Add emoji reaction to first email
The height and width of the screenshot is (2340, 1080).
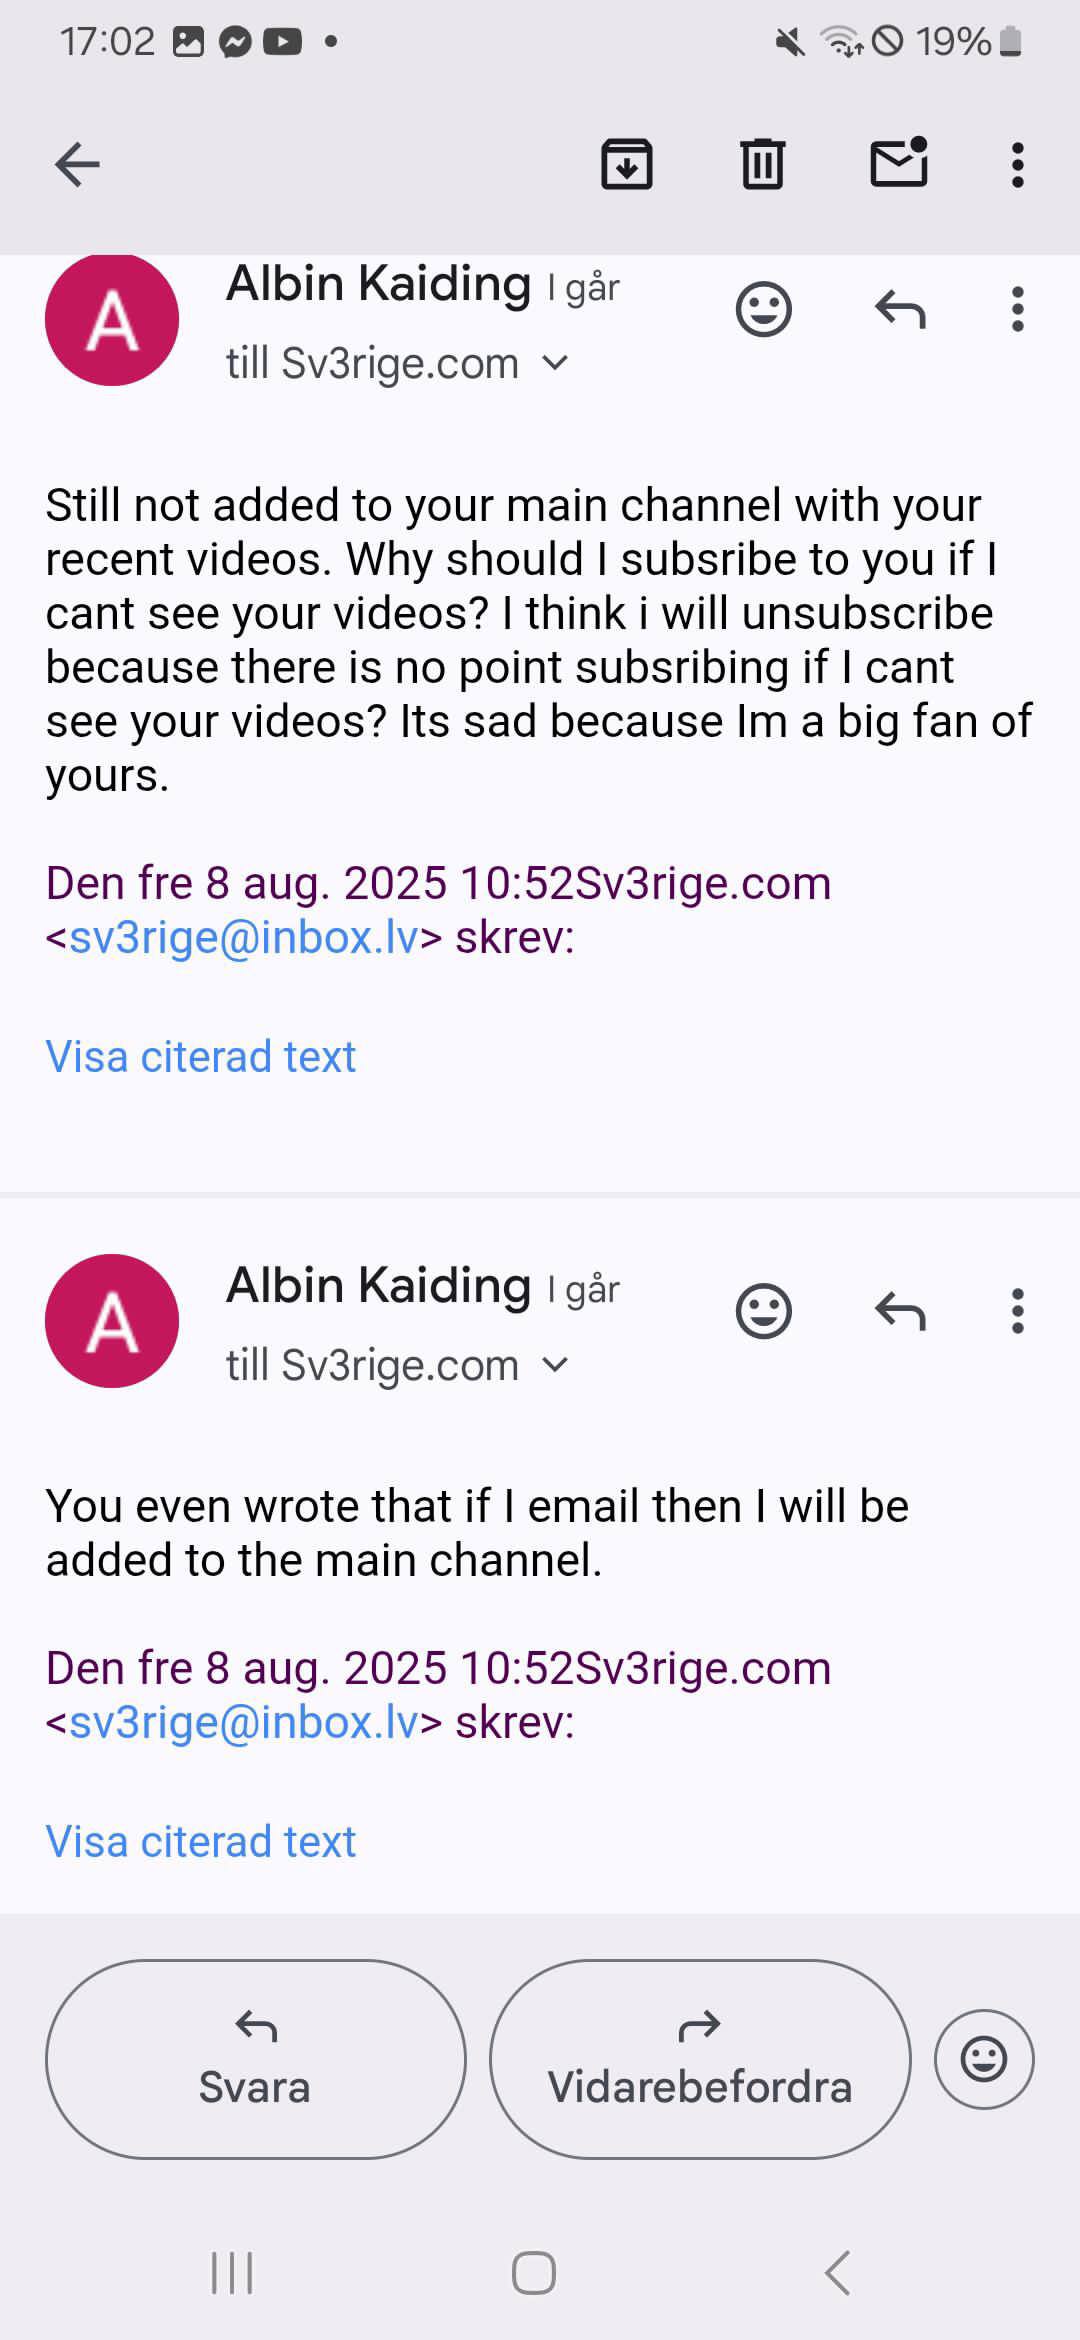pos(764,310)
